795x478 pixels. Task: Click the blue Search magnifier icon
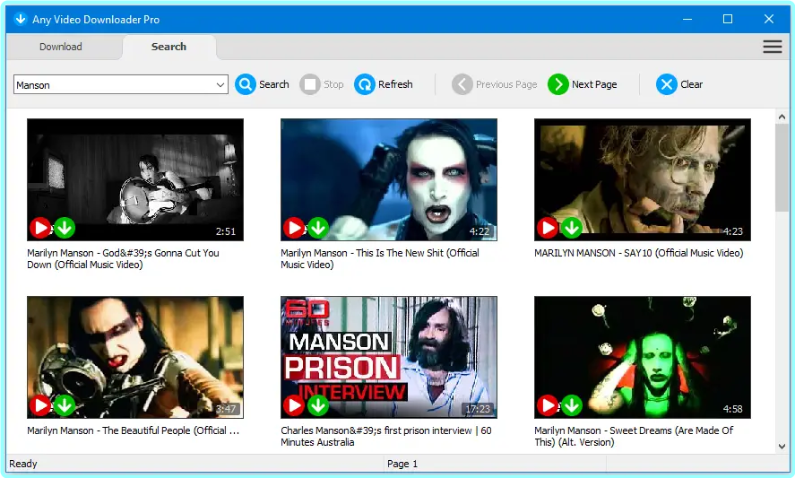tap(245, 85)
